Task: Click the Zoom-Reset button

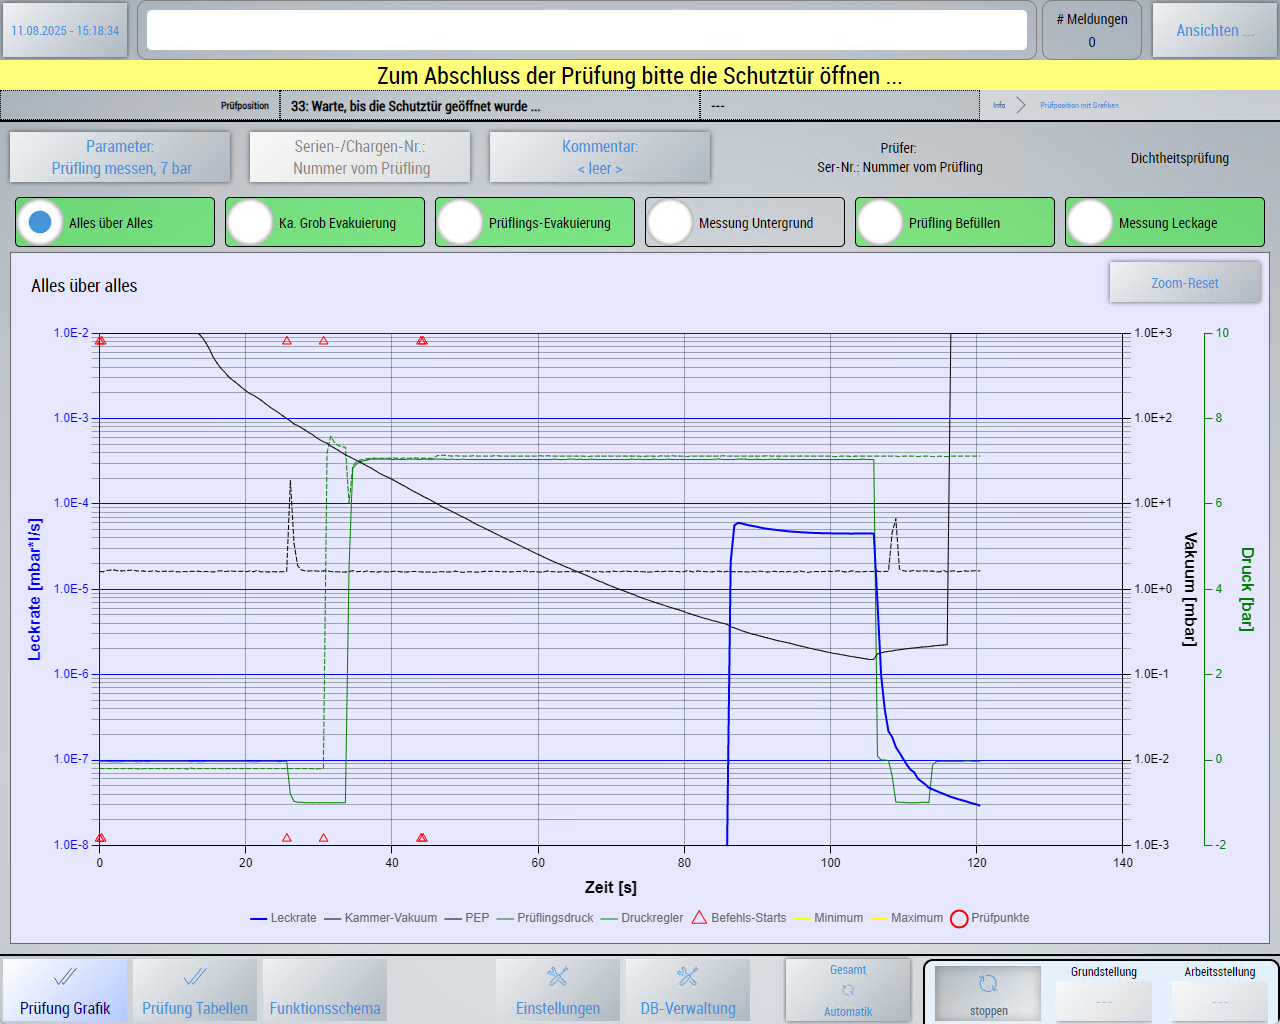Action: click(1184, 283)
